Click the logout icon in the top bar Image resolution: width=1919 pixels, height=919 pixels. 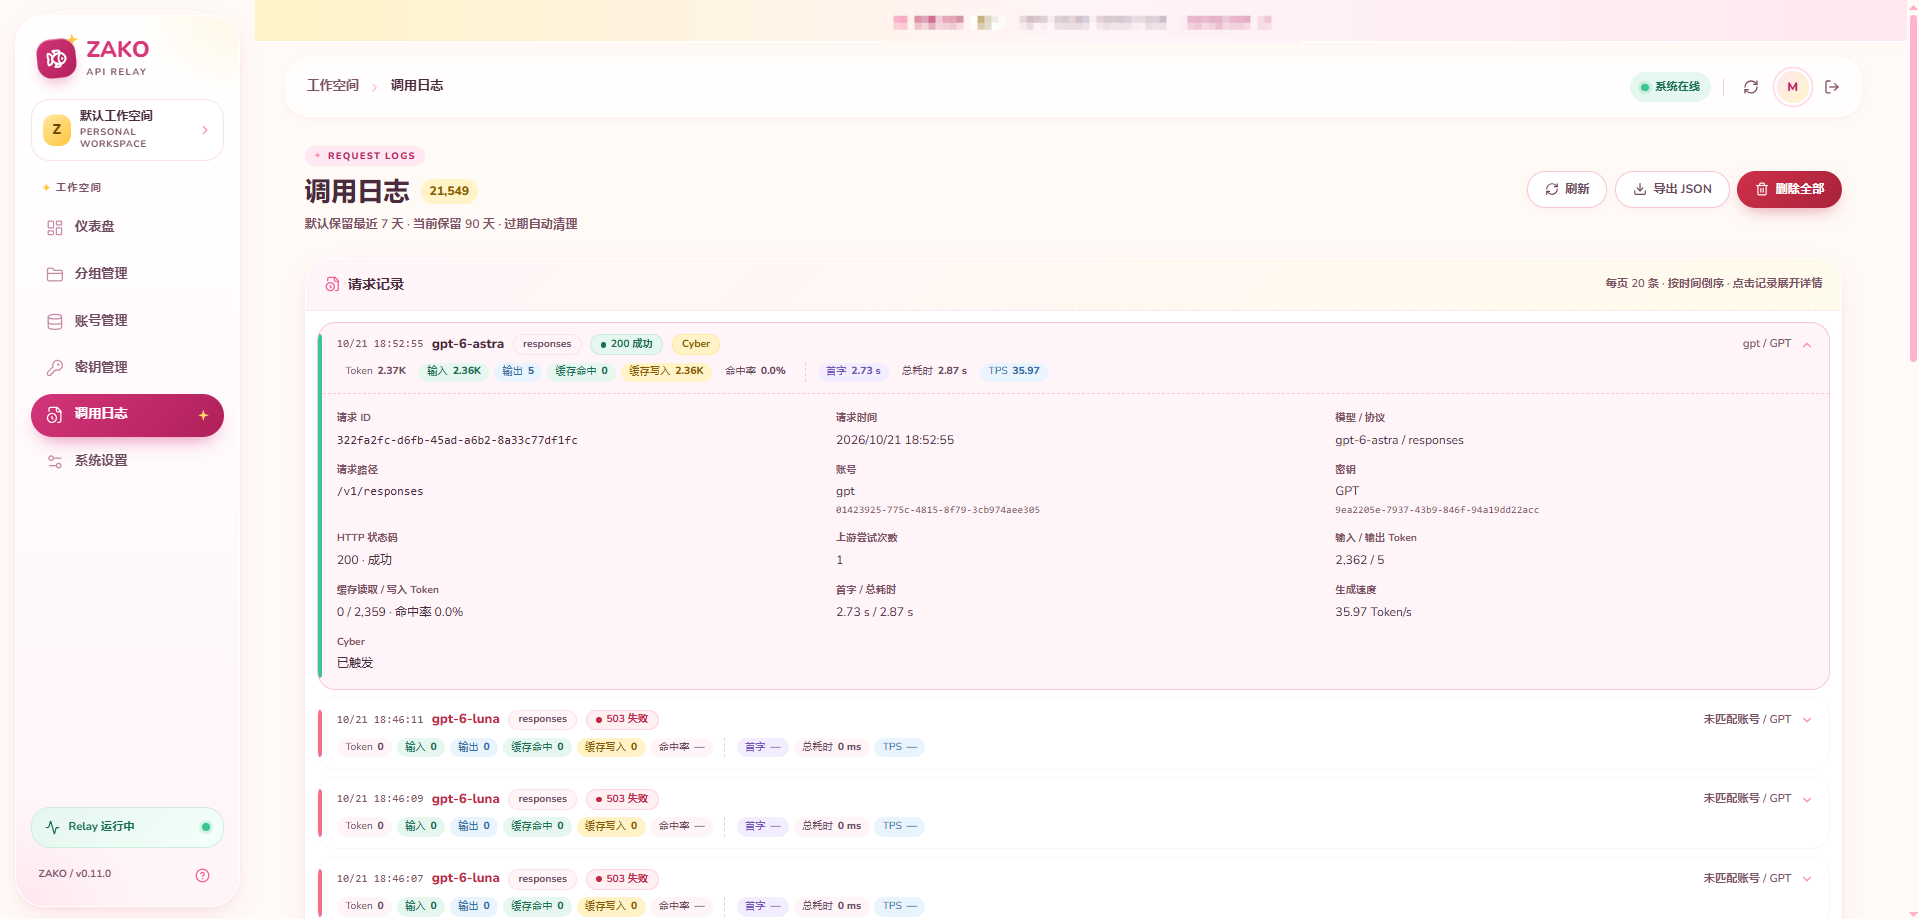[1832, 87]
